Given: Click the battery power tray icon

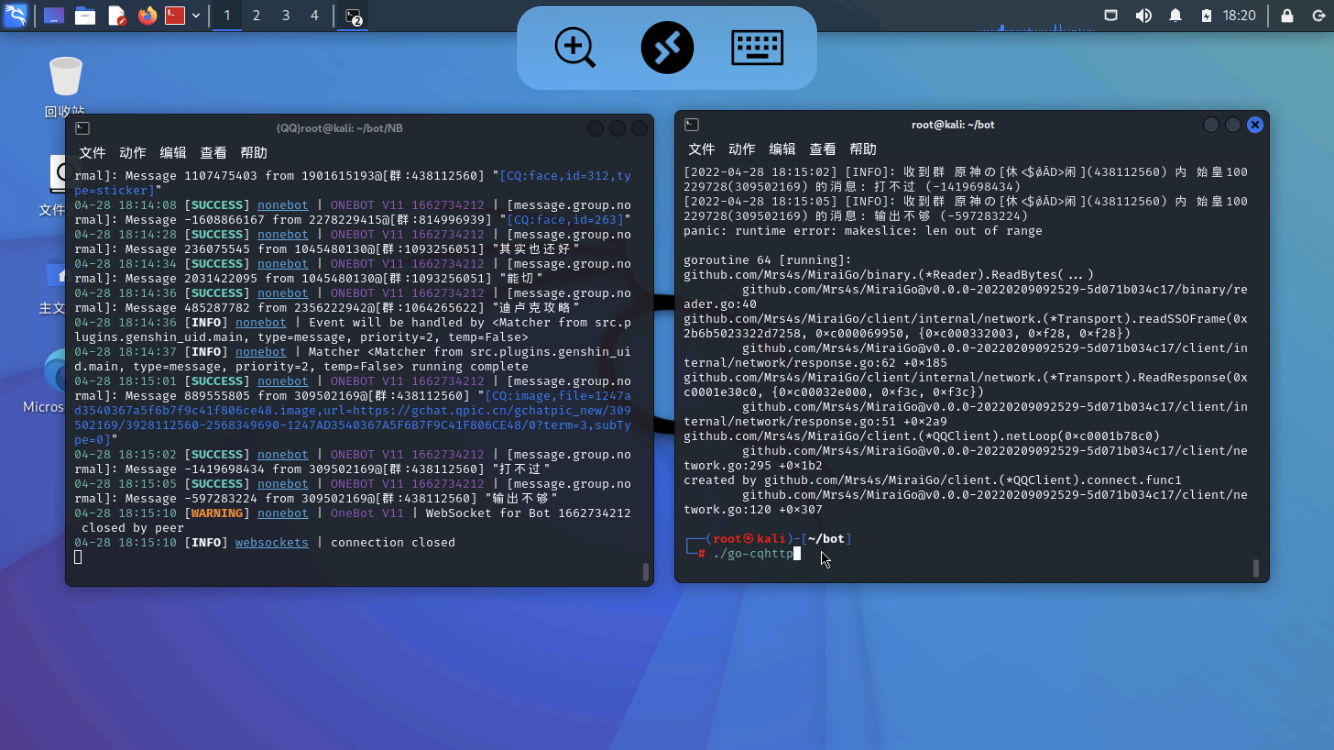Looking at the screenshot, I should point(1206,16).
